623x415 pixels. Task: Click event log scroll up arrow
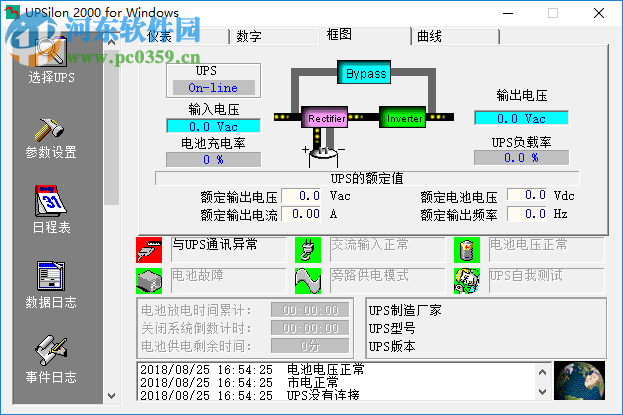tap(543, 372)
